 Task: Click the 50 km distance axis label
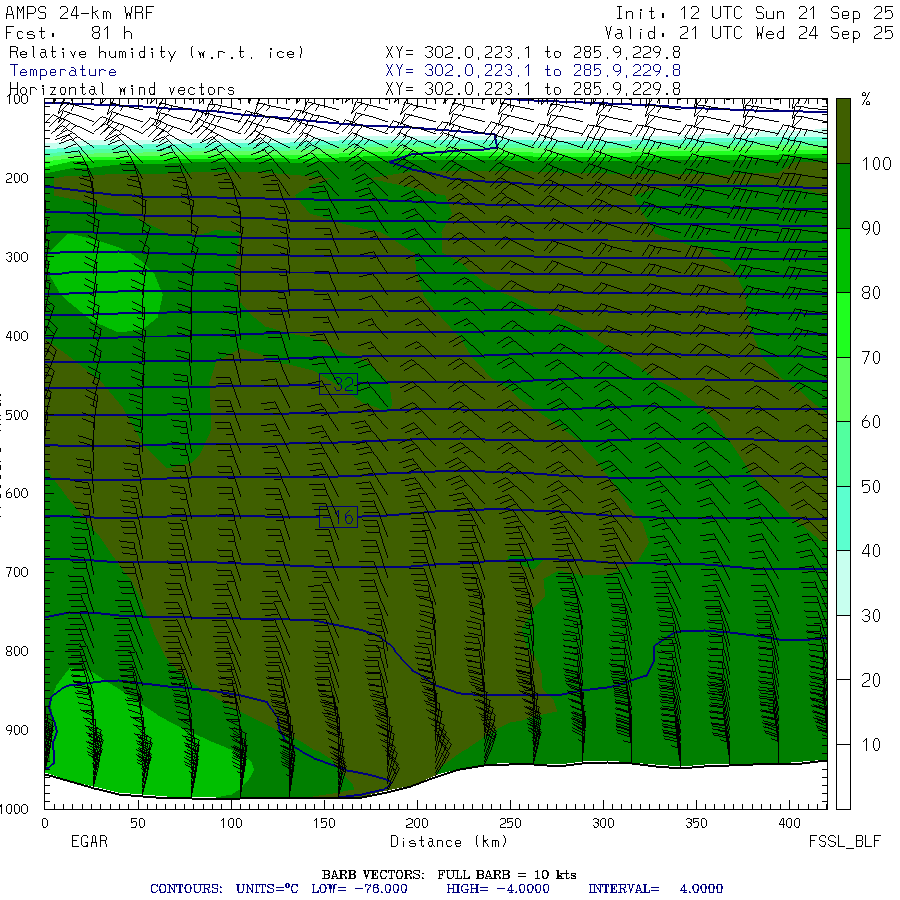(138, 823)
